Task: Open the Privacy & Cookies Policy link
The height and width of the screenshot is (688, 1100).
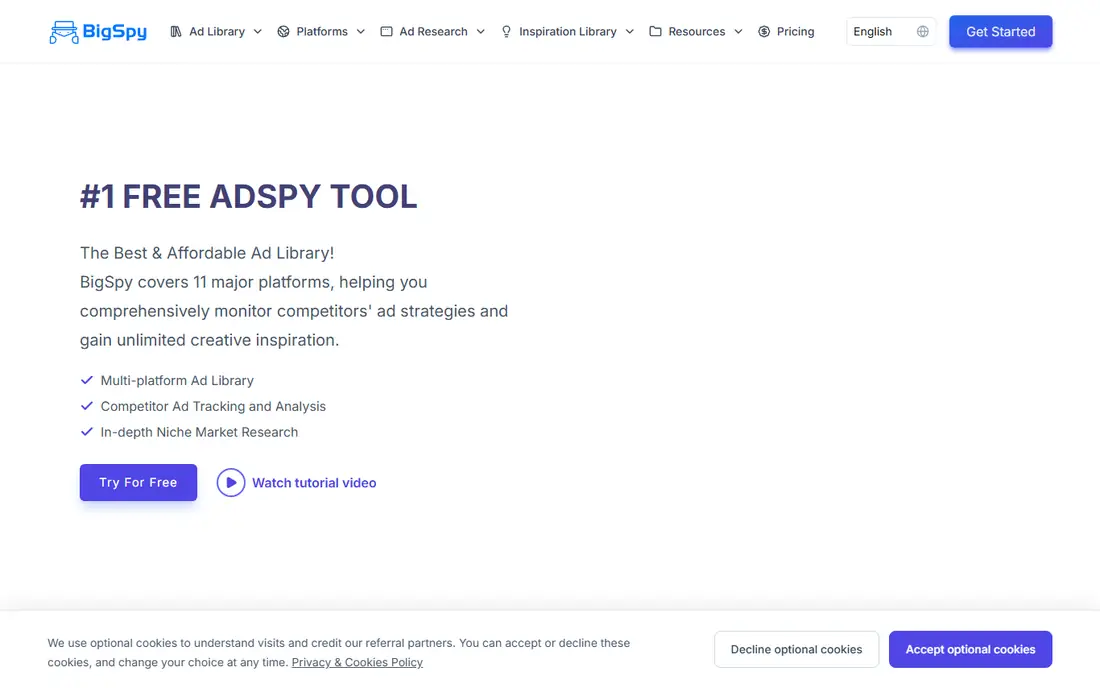Action: click(x=357, y=662)
